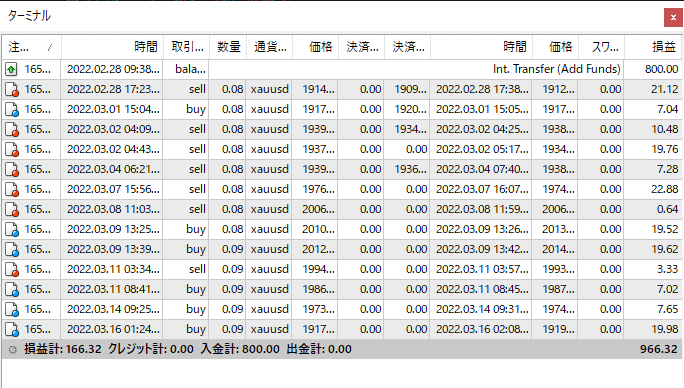Click the sell order icon dated 2022.03.02 04:09
This screenshot has height=388, width=684.
[x=12, y=129]
